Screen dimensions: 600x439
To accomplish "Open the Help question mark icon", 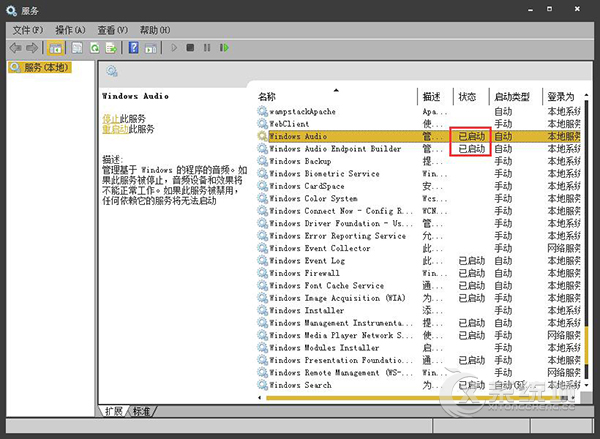I will [134, 48].
